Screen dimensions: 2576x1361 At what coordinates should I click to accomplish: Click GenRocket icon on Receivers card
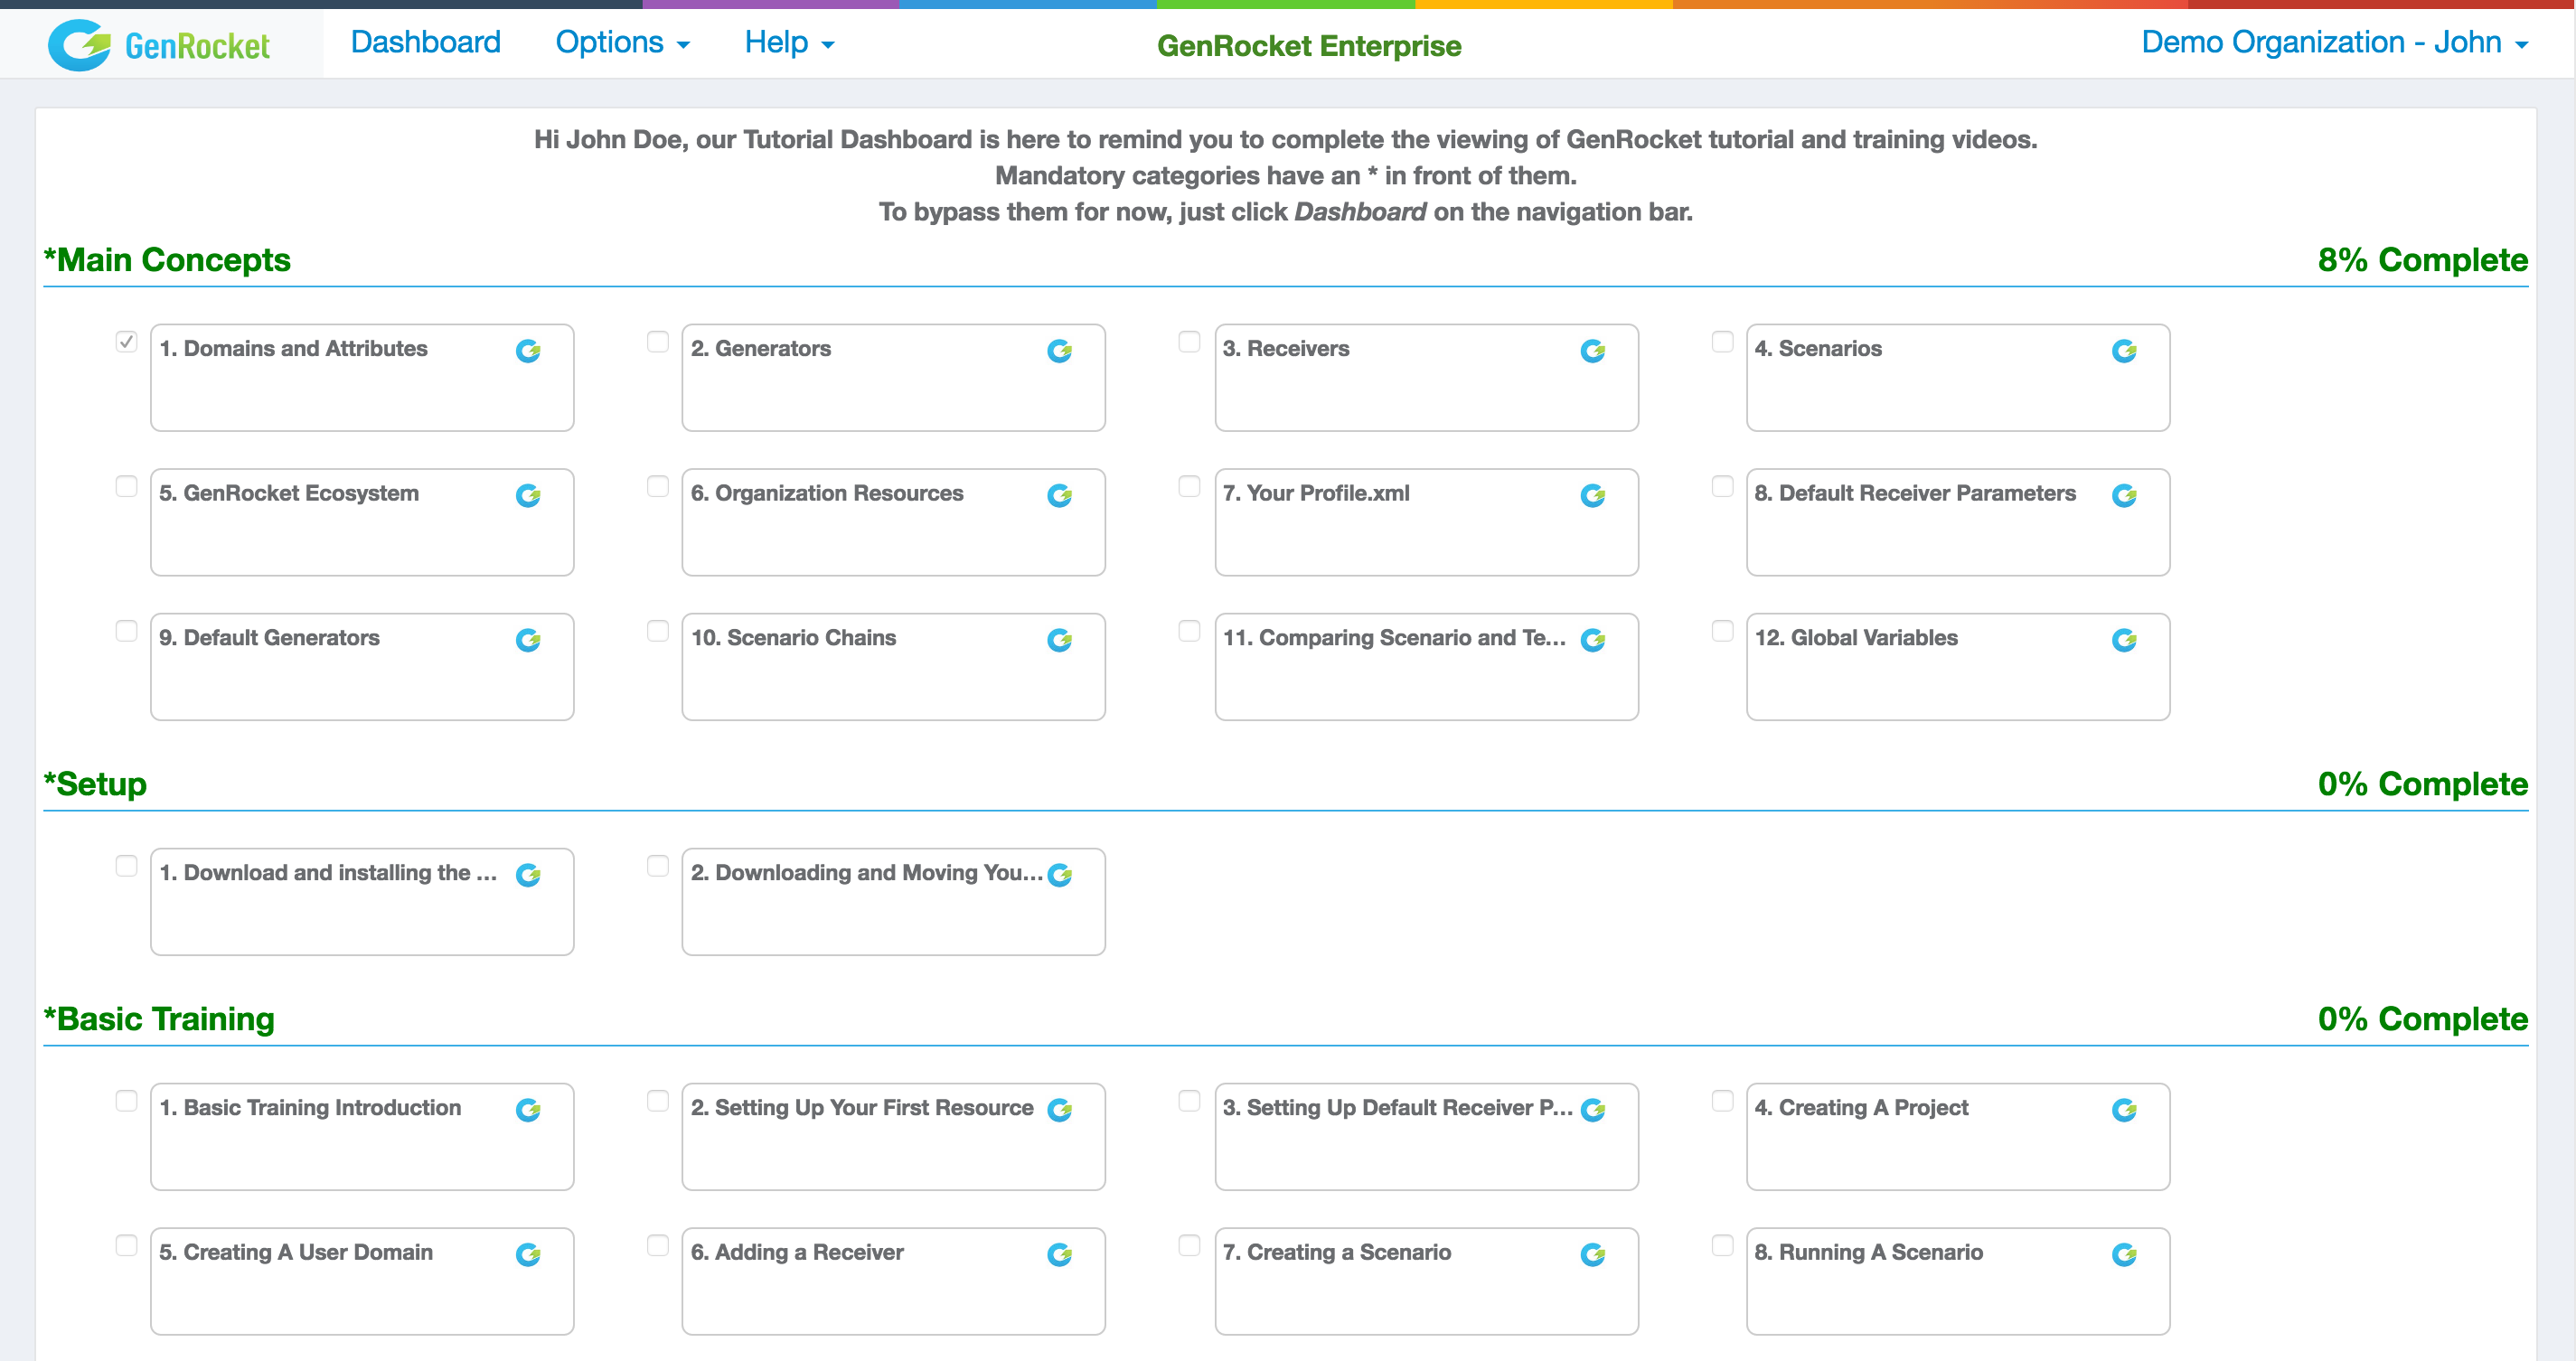click(x=1593, y=351)
